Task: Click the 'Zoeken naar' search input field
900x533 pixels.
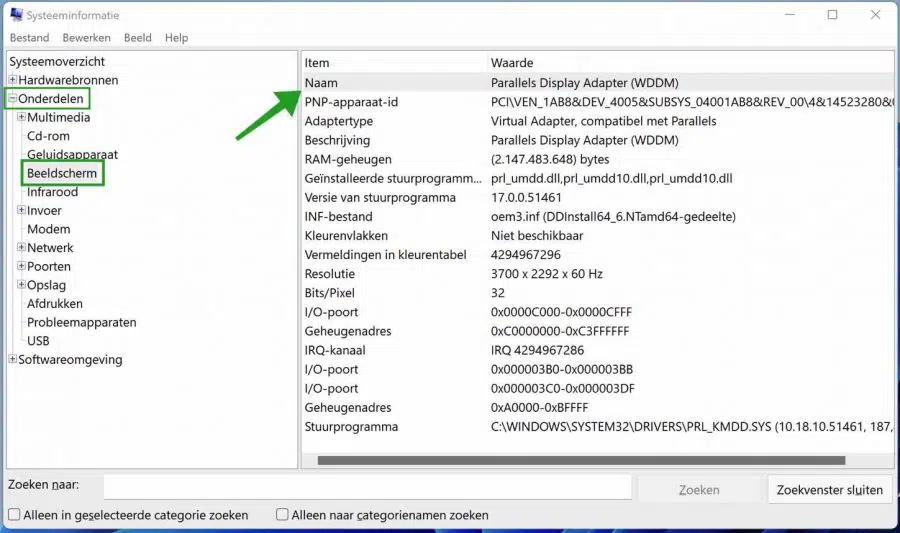Action: [367, 487]
